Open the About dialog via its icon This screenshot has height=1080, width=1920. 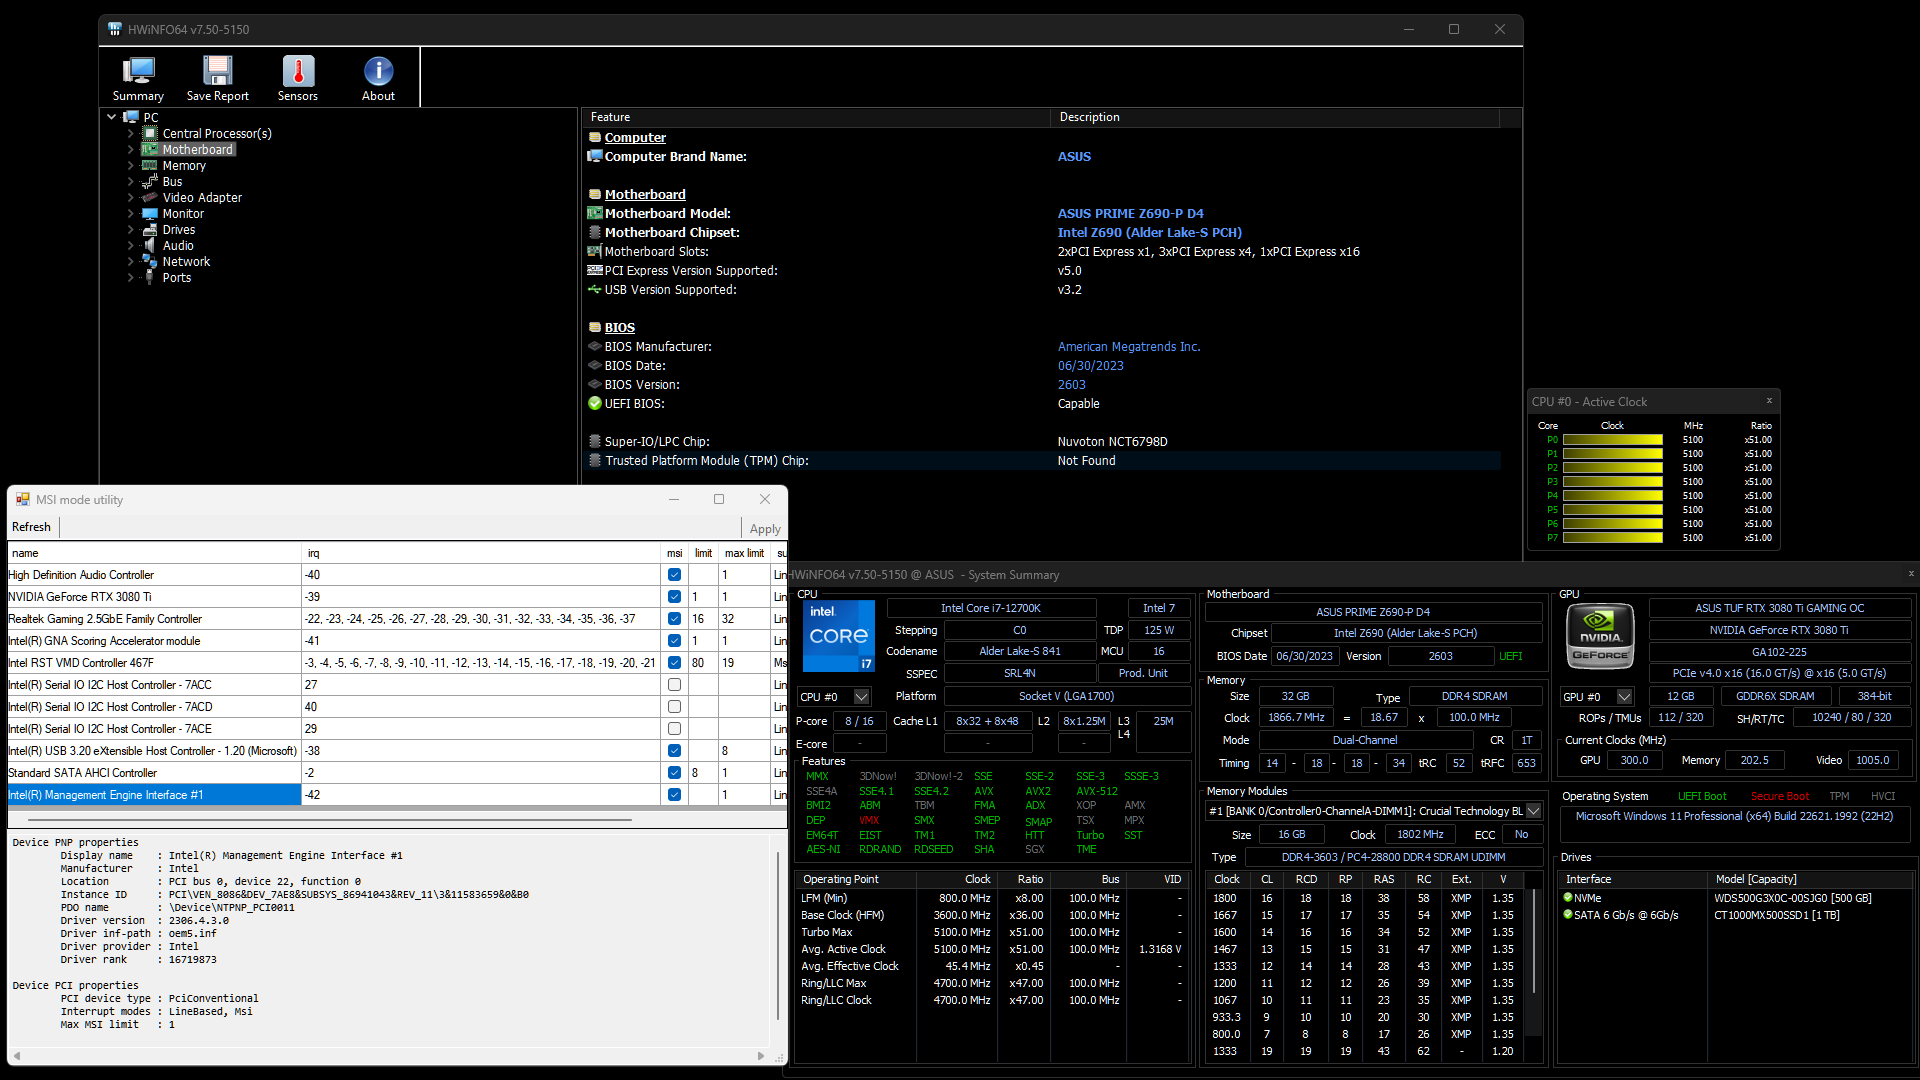tap(377, 77)
